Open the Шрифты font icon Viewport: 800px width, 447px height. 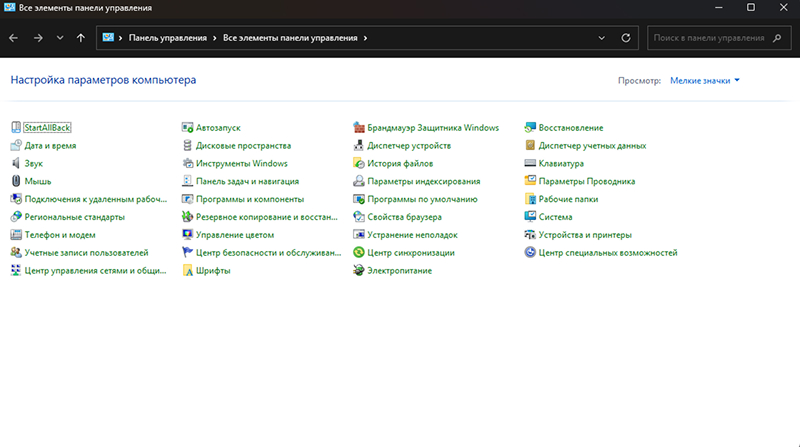pos(187,270)
